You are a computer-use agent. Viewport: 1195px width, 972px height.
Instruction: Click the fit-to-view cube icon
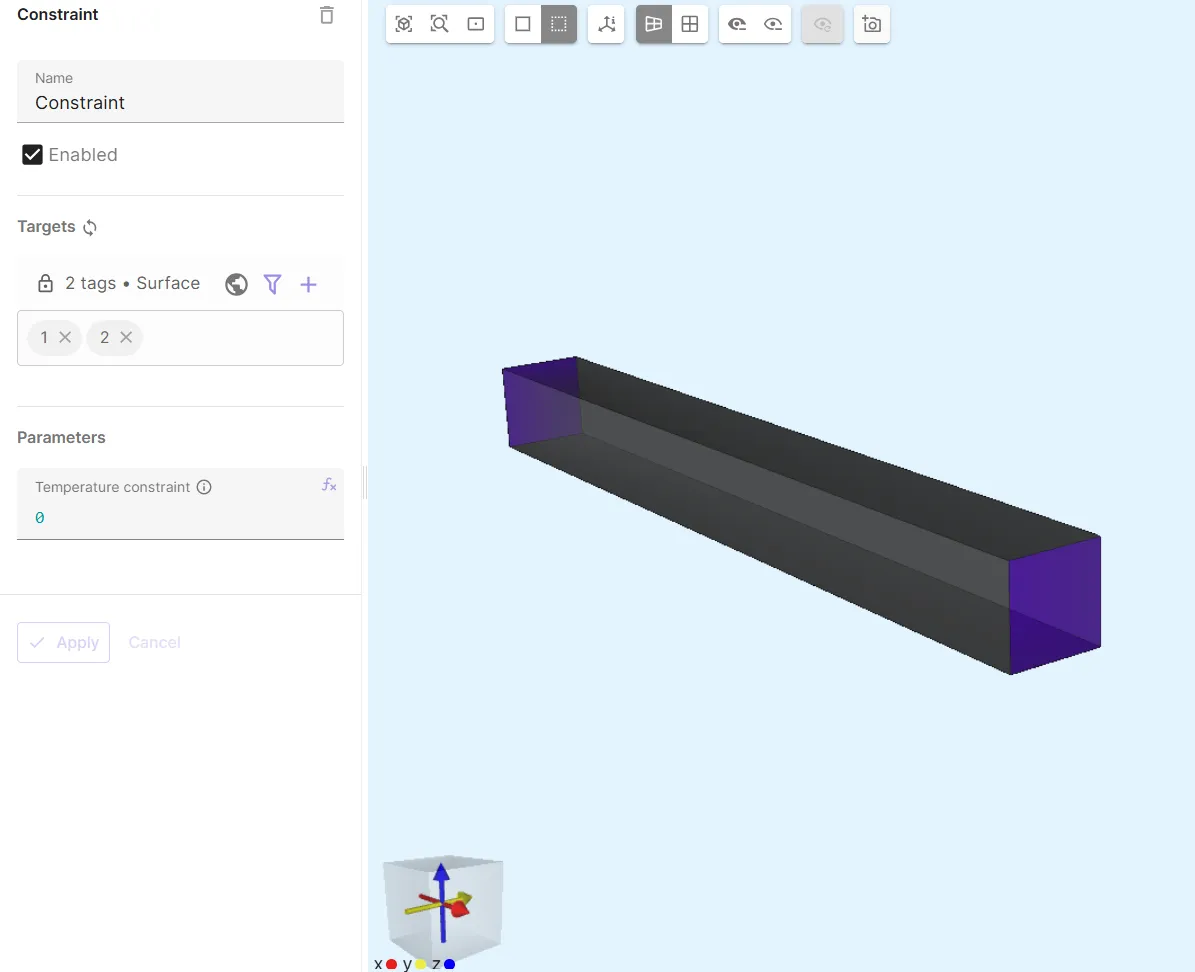coord(404,25)
